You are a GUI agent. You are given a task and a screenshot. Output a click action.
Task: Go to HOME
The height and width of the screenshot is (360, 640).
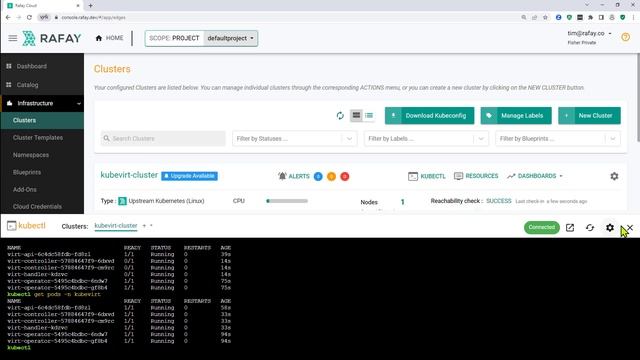click(x=109, y=38)
